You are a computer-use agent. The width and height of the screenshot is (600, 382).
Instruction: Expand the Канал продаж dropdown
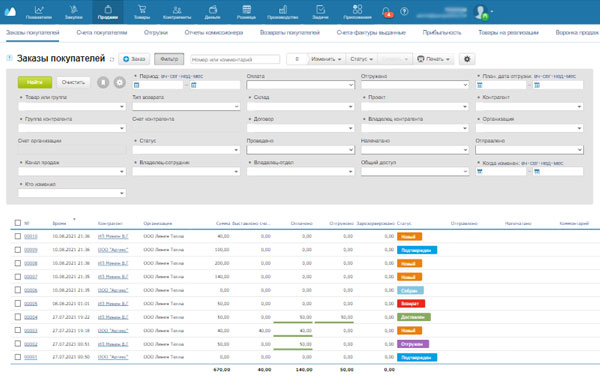[72, 171]
